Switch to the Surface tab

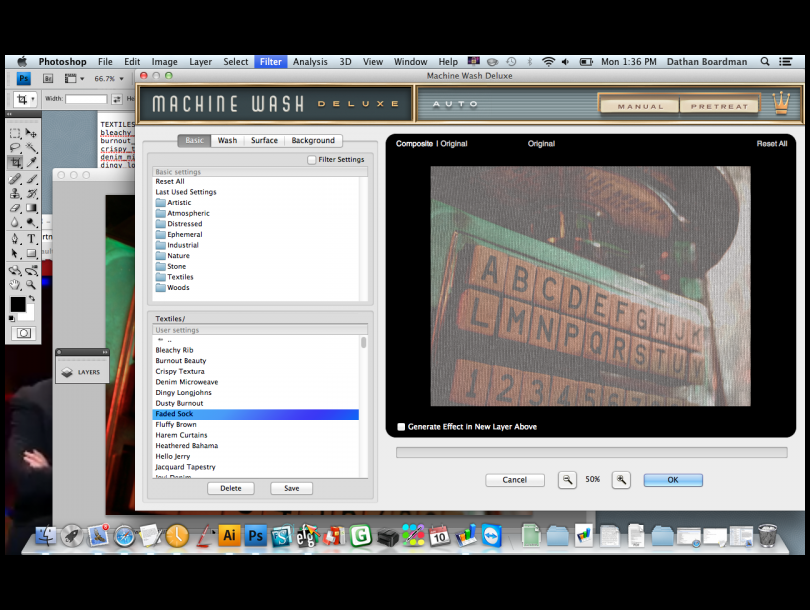(x=264, y=140)
